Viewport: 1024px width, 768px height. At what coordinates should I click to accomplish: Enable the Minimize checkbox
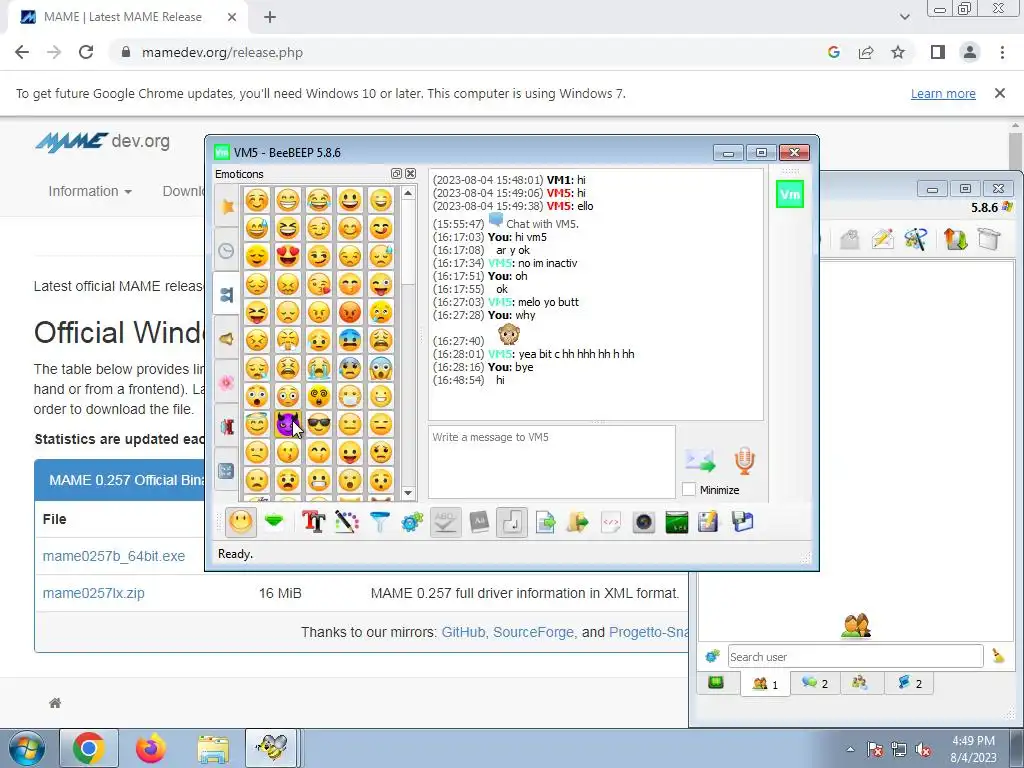(x=688, y=489)
